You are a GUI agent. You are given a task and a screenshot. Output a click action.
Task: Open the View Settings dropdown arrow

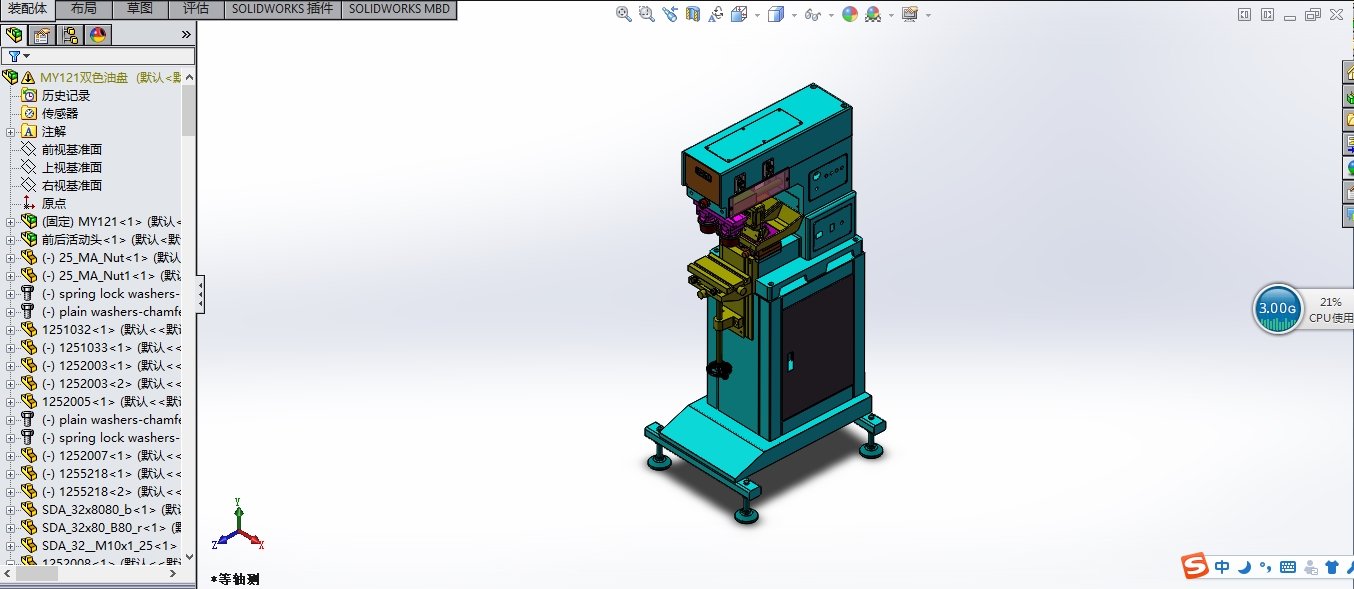click(x=928, y=15)
